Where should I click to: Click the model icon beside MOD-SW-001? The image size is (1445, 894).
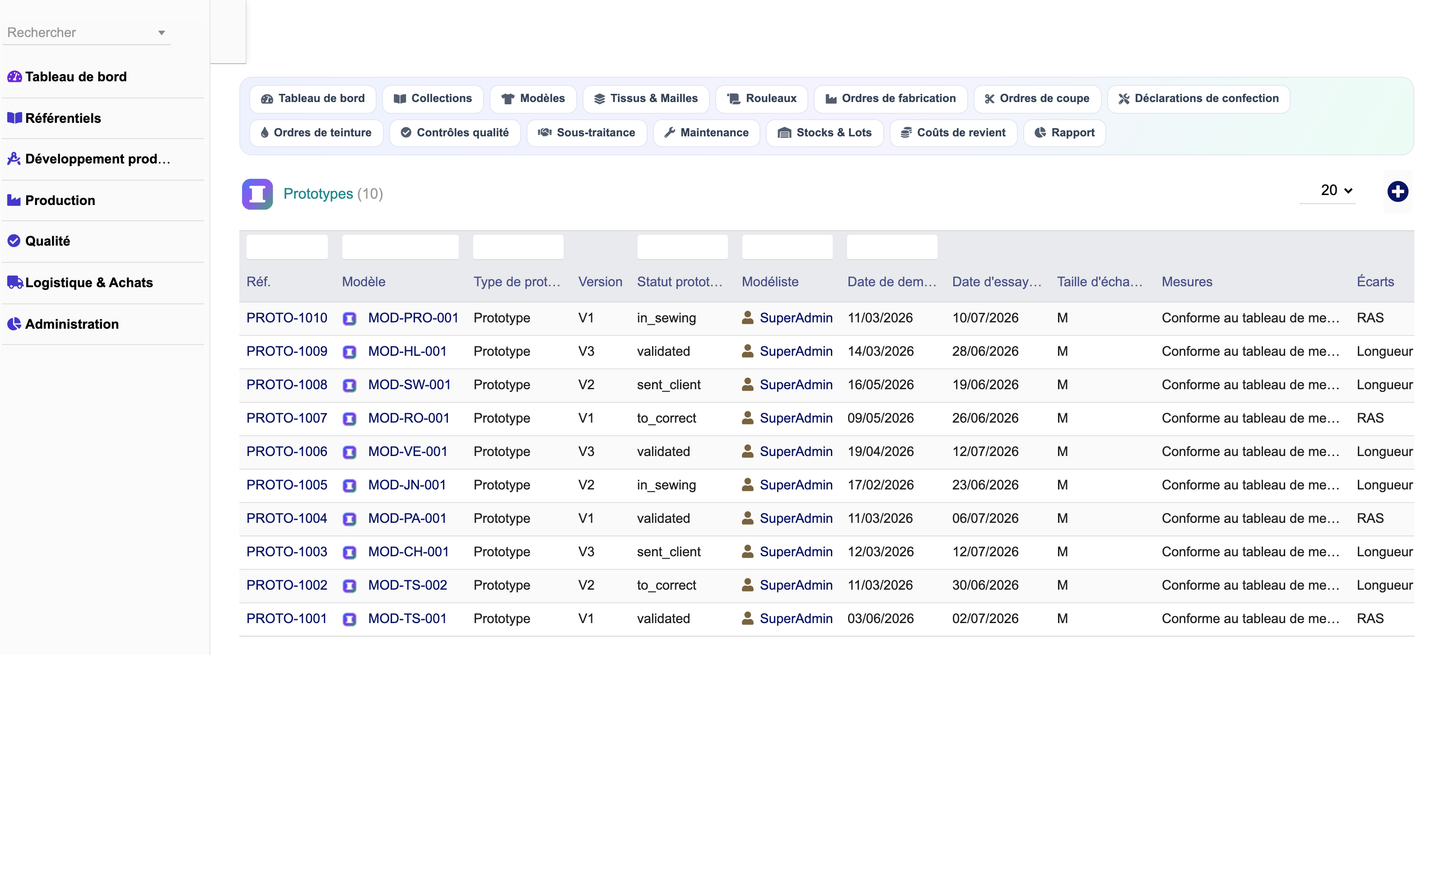point(350,385)
